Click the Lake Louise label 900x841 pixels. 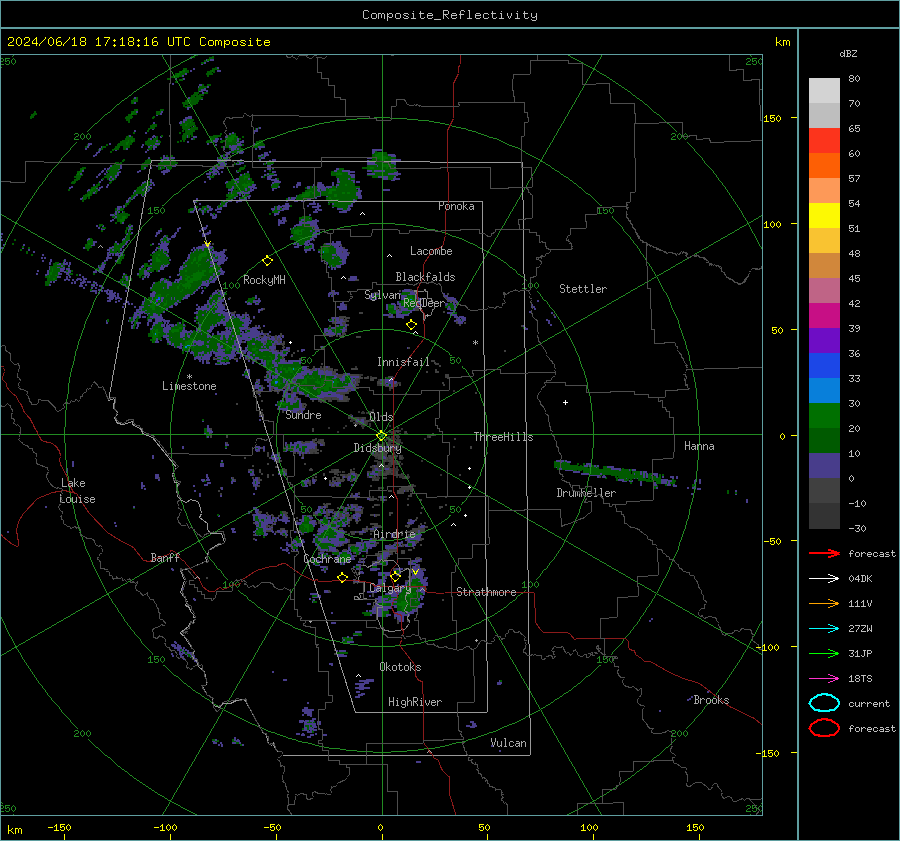coord(77,491)
